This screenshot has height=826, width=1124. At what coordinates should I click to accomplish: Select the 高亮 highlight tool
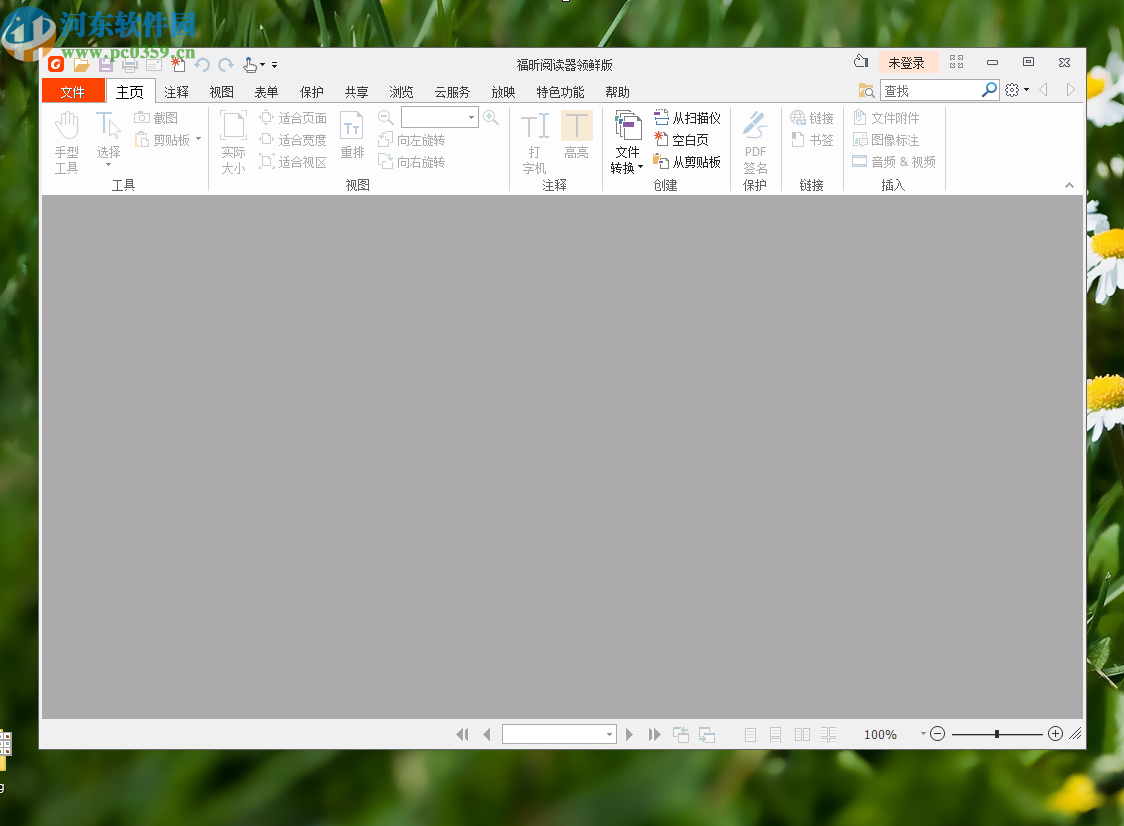576,136
